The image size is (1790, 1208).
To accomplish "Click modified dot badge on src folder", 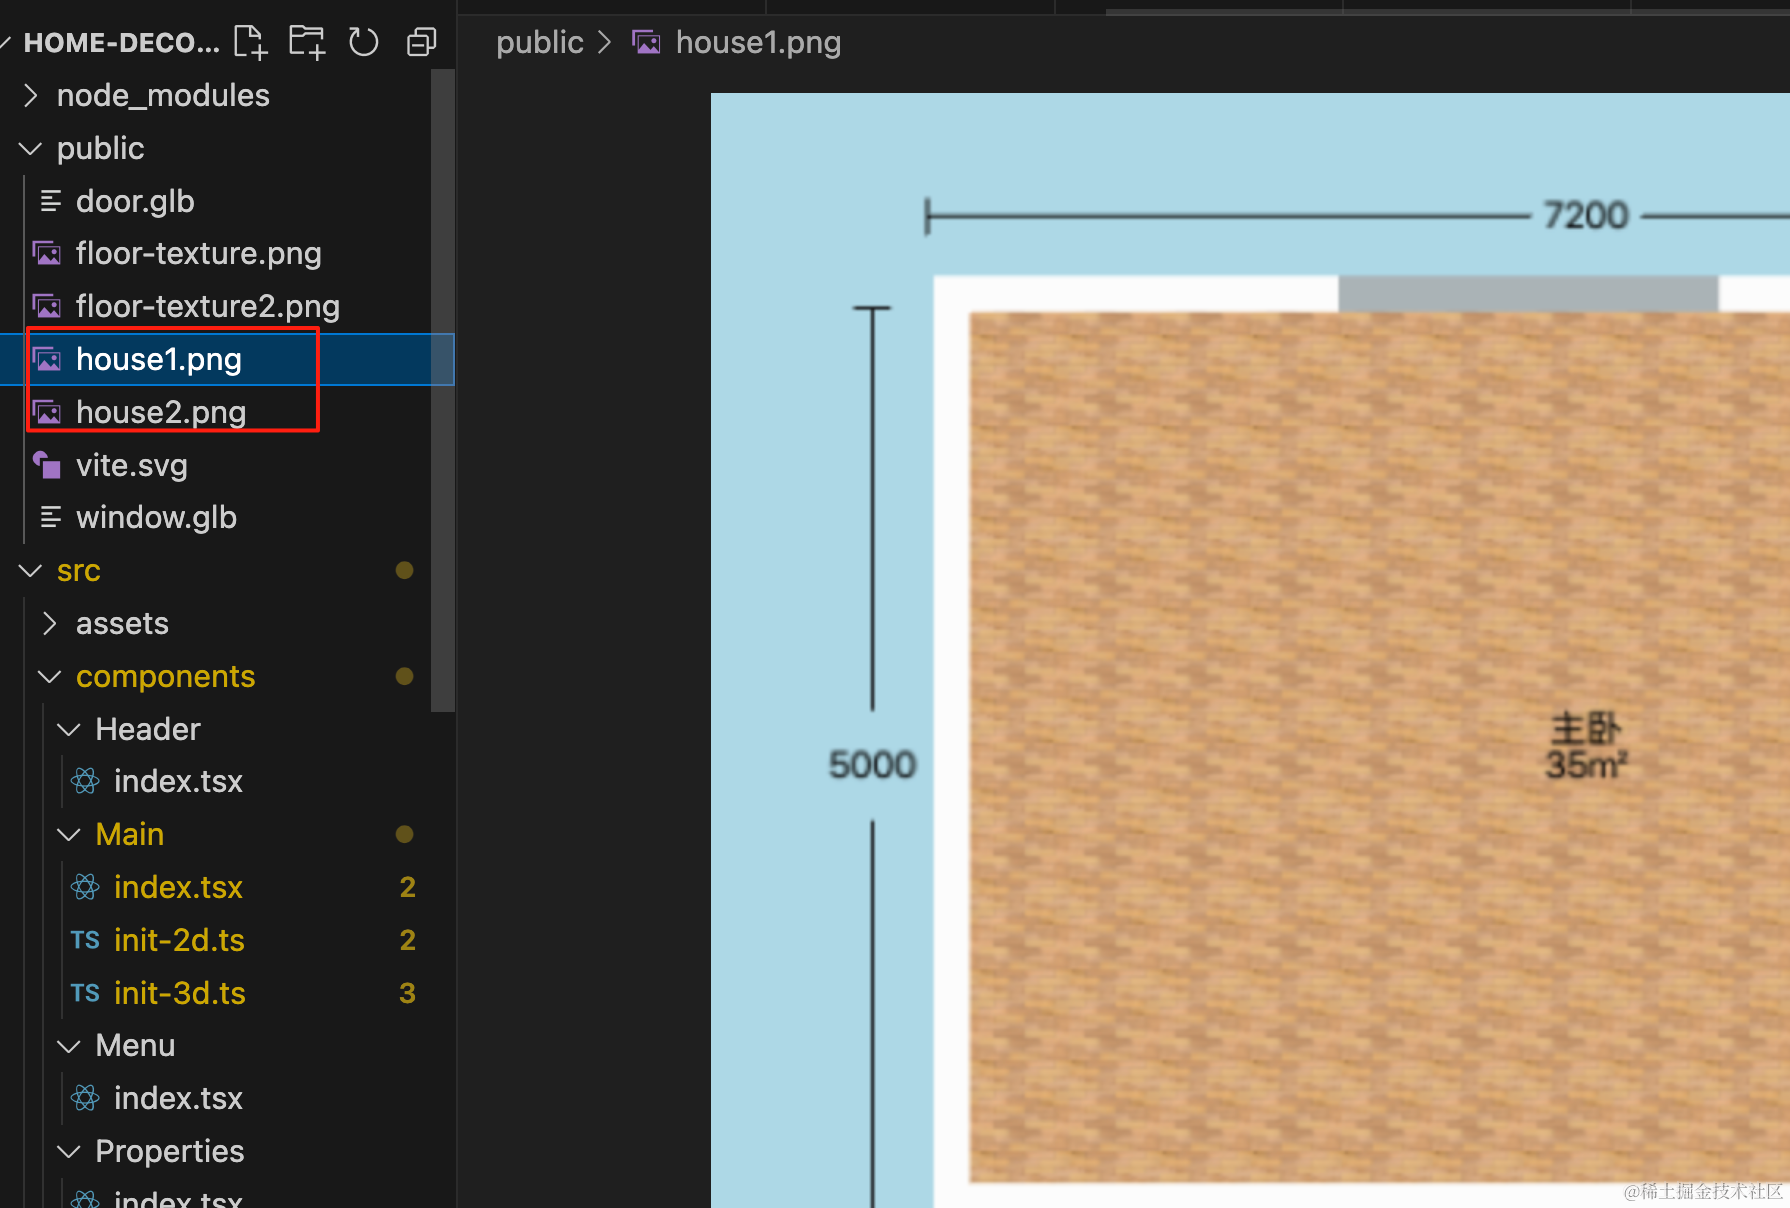I will (404, 570).
